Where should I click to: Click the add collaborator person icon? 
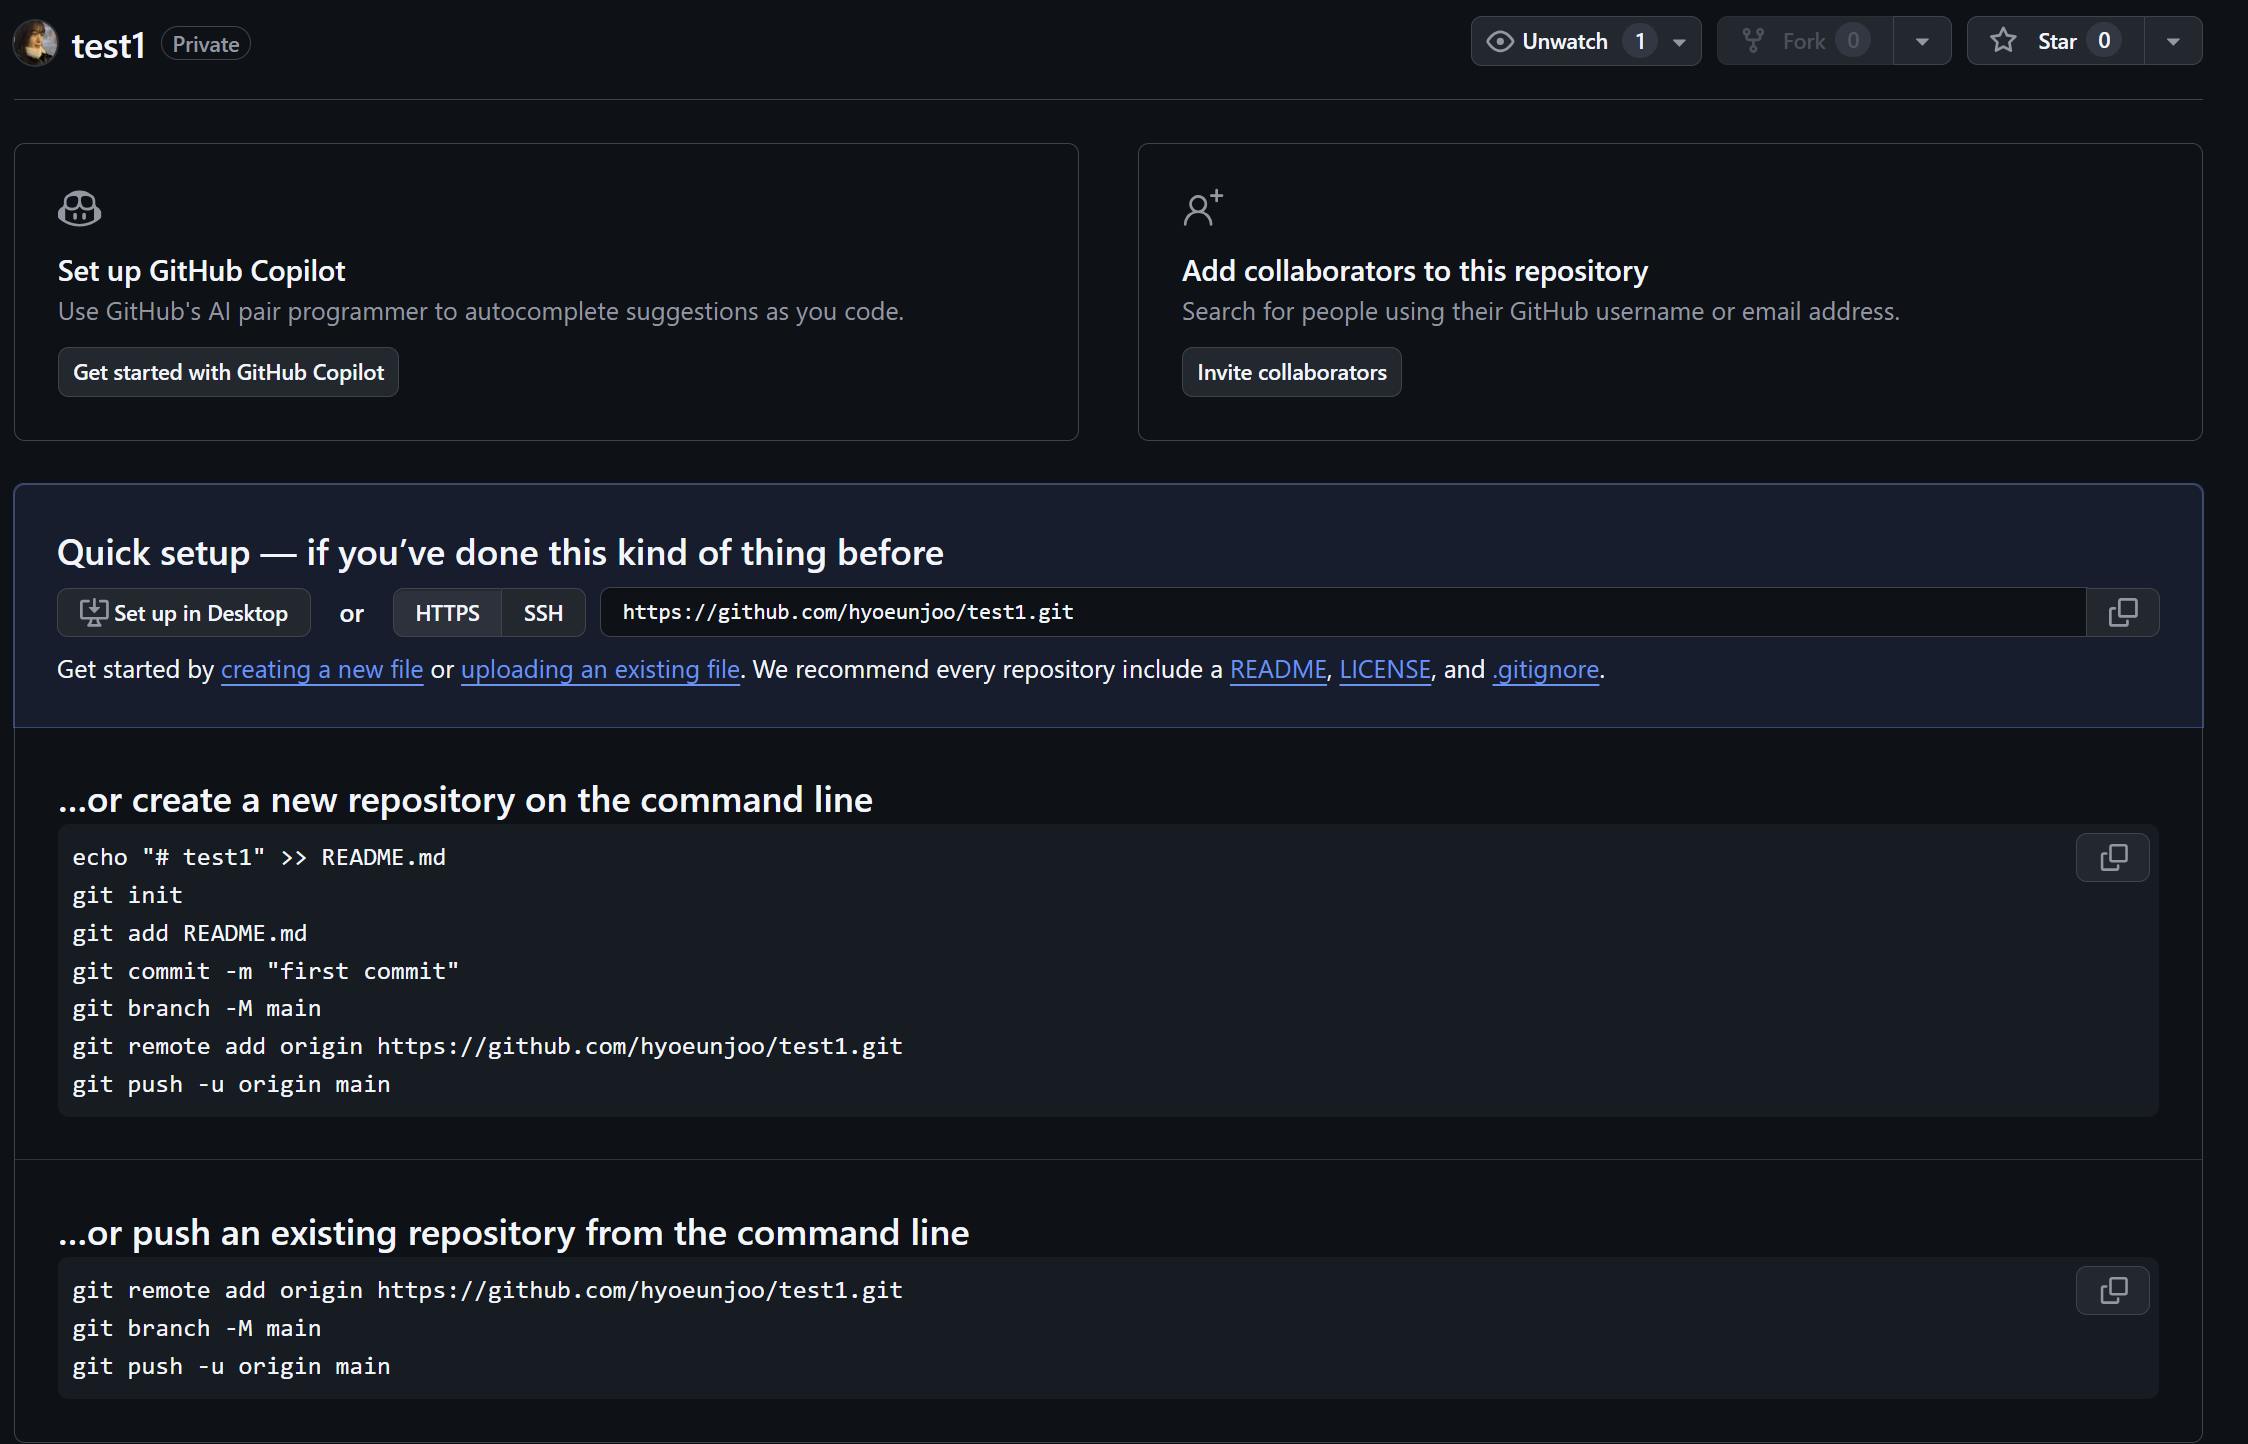click(1202, 208)
